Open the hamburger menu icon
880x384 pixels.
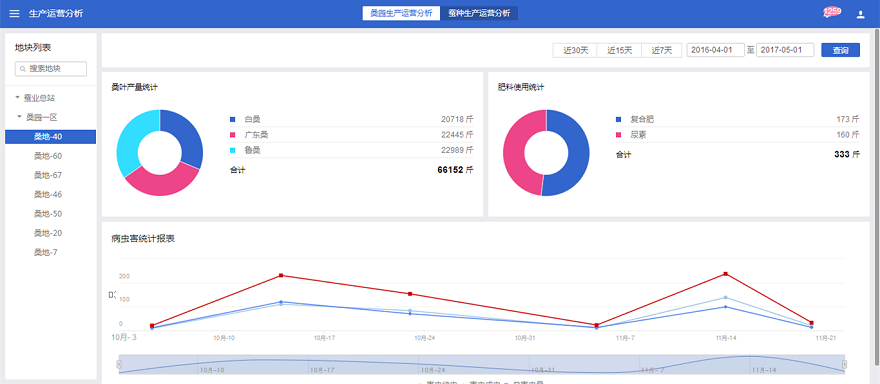pos(15,13)
